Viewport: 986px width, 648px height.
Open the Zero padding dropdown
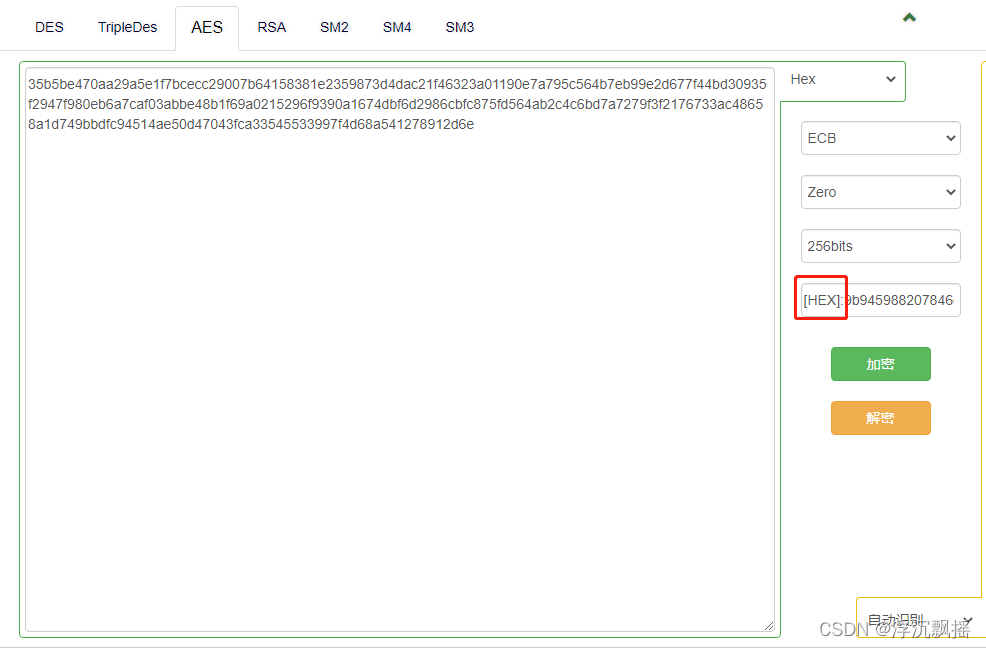point(880,193)
